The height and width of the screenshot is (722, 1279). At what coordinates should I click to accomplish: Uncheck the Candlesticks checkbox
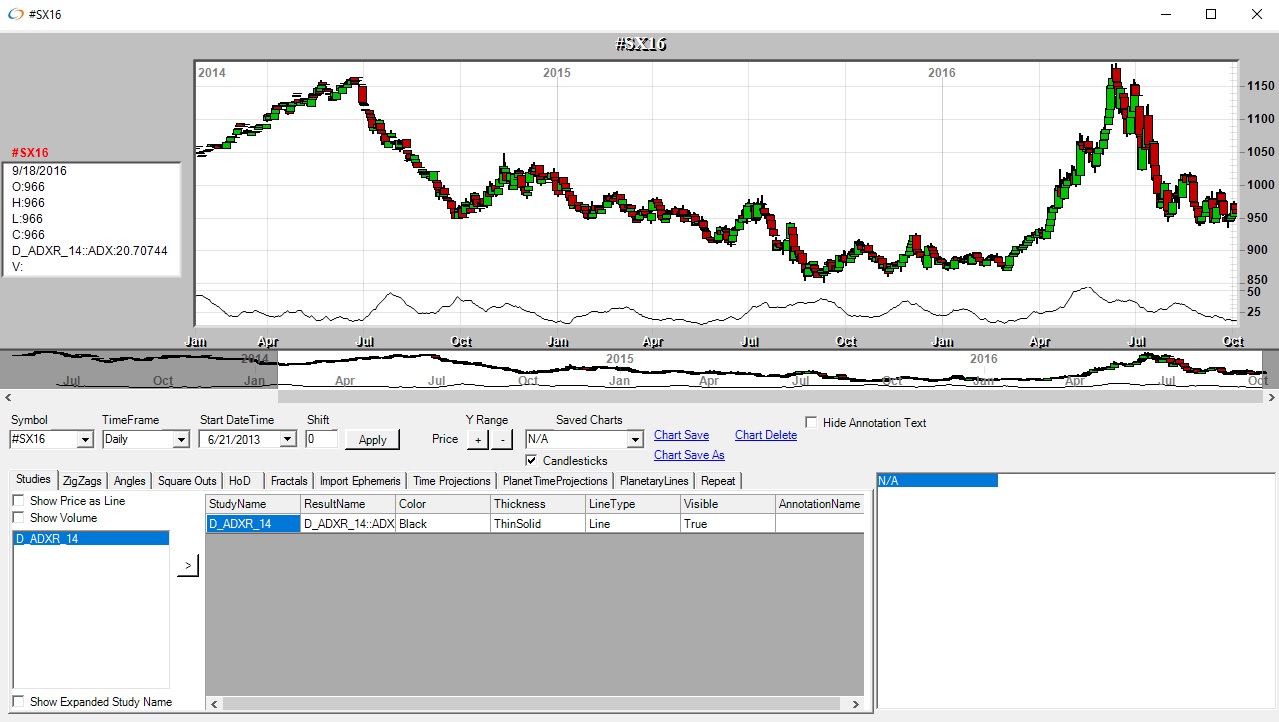532,461
